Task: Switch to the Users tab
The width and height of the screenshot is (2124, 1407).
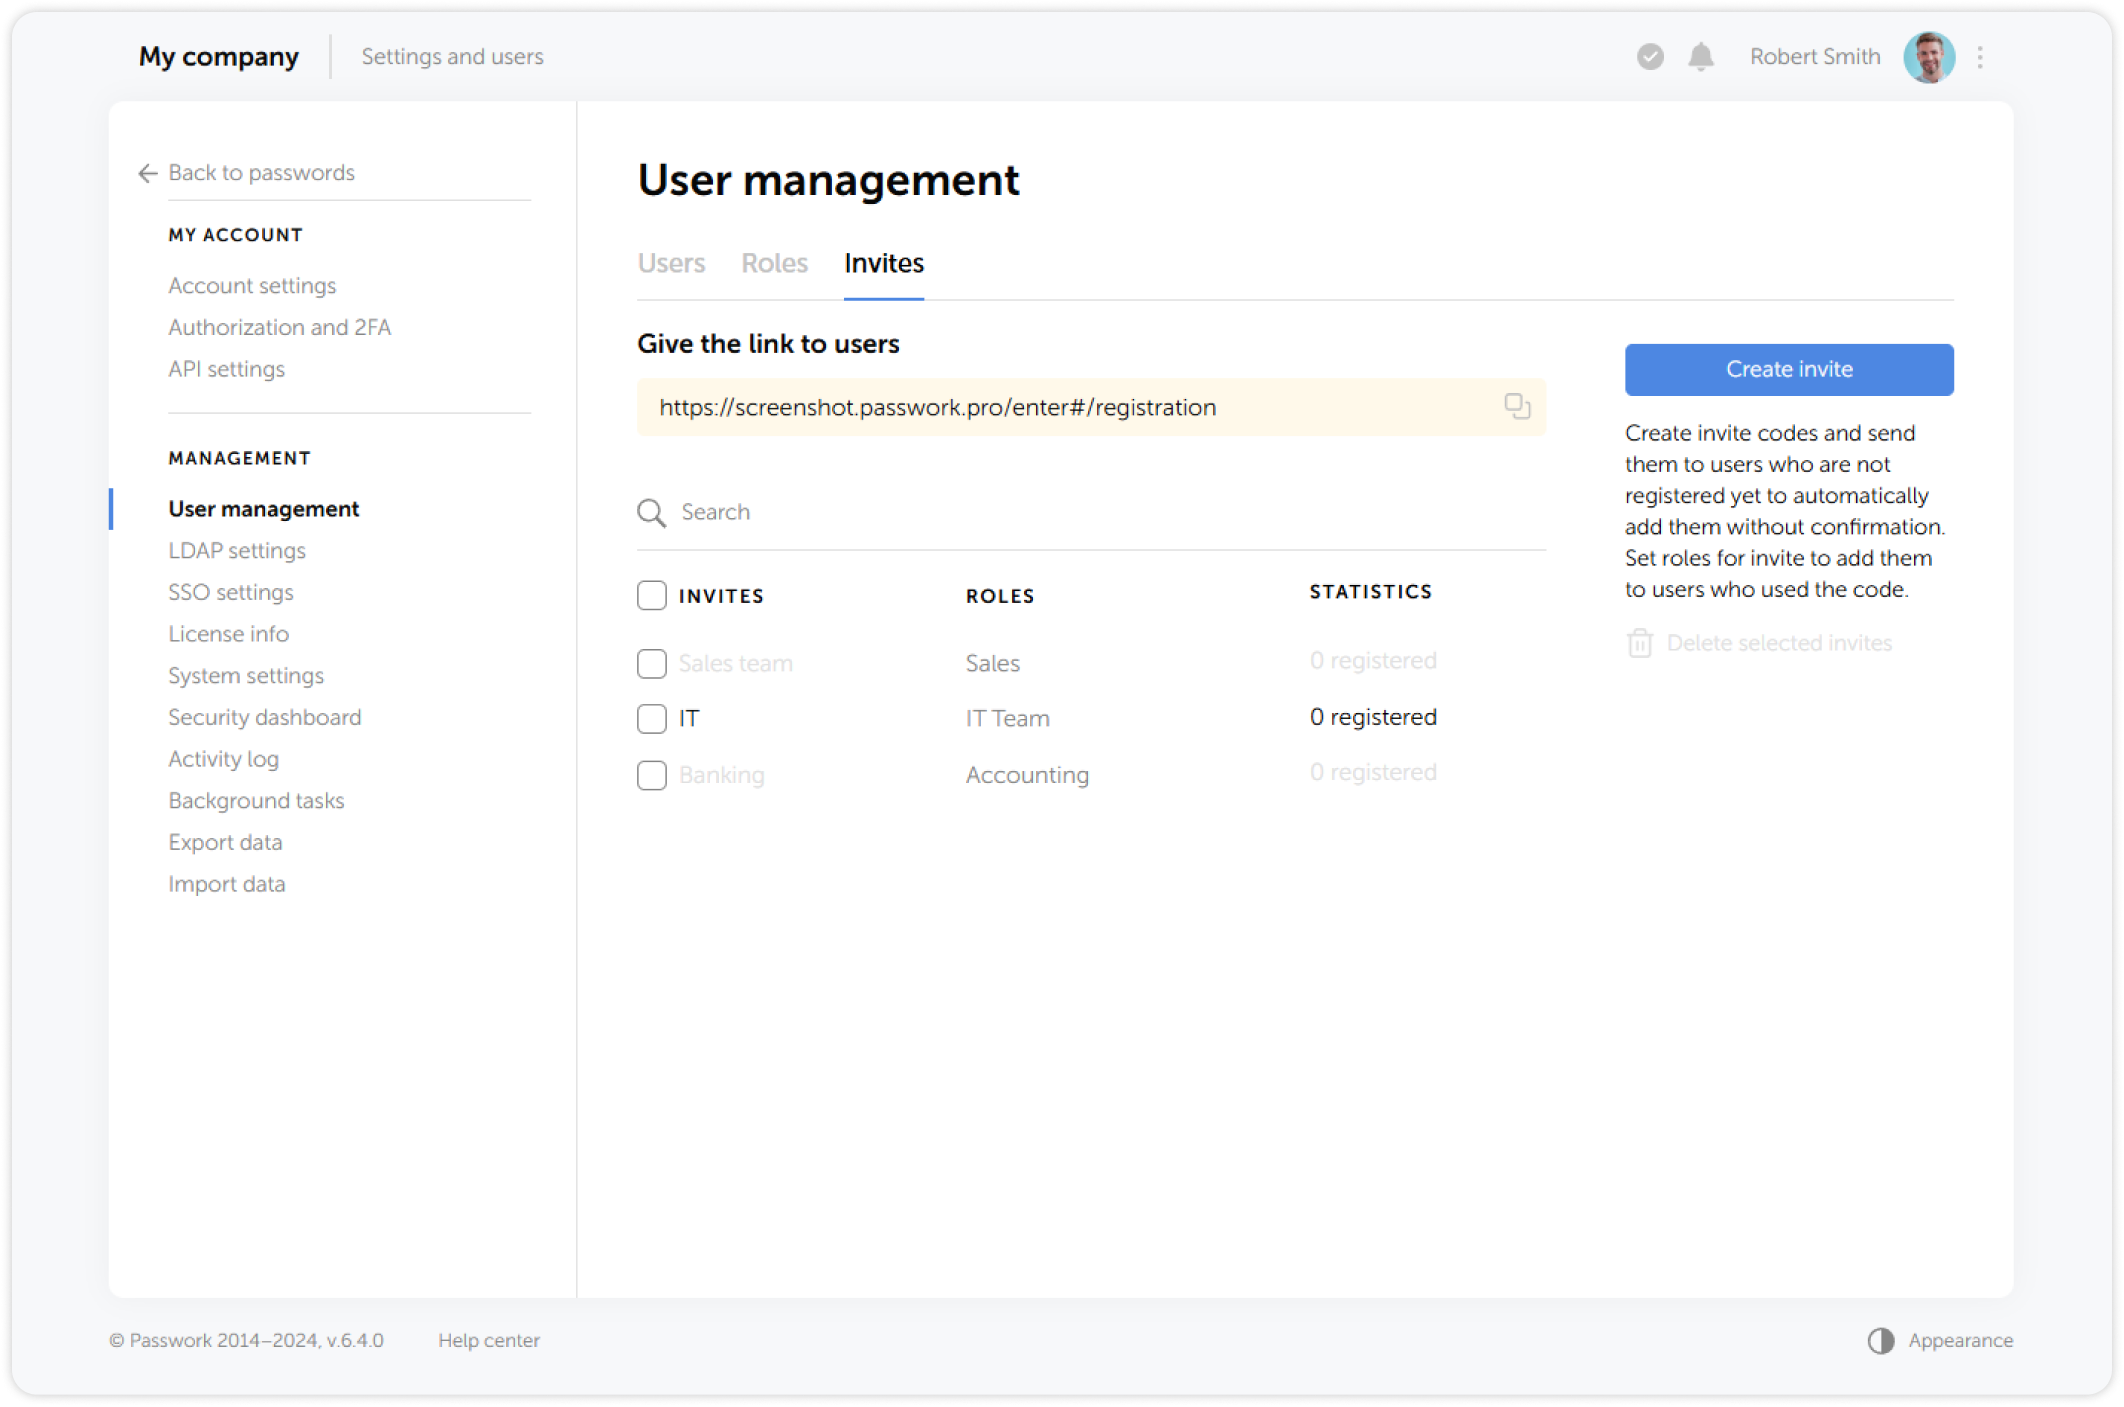Action: click(x=671, y=263)
